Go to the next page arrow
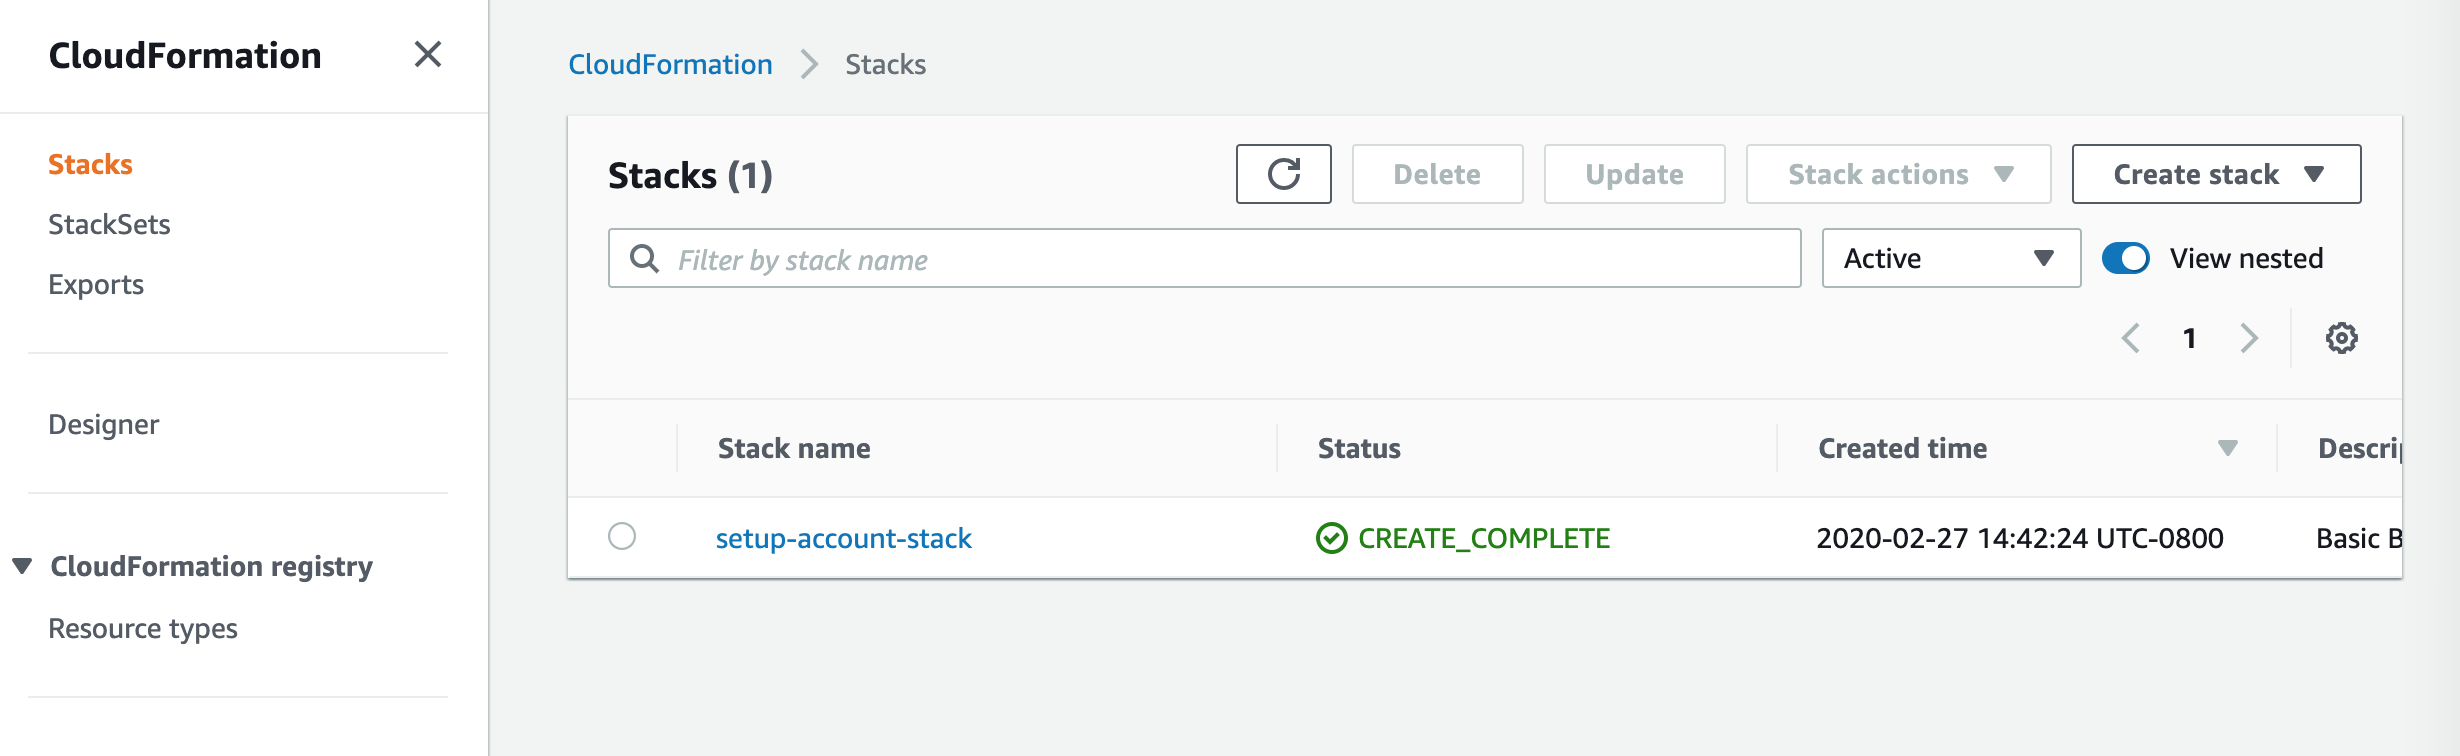Image resolution: width=2460 pixels, height=756 pixels. click(x=2249, y=338)
